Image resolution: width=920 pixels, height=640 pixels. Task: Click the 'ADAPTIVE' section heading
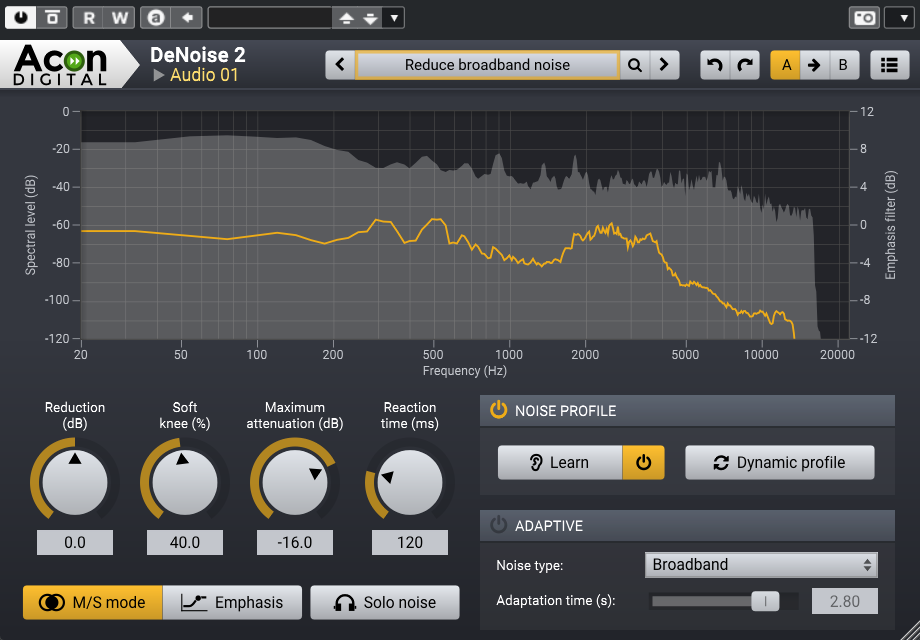click(549, 526)
